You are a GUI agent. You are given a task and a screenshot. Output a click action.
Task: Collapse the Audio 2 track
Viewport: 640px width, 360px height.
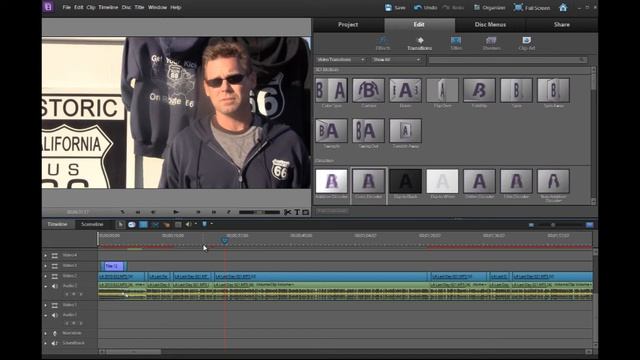[46, 287]
